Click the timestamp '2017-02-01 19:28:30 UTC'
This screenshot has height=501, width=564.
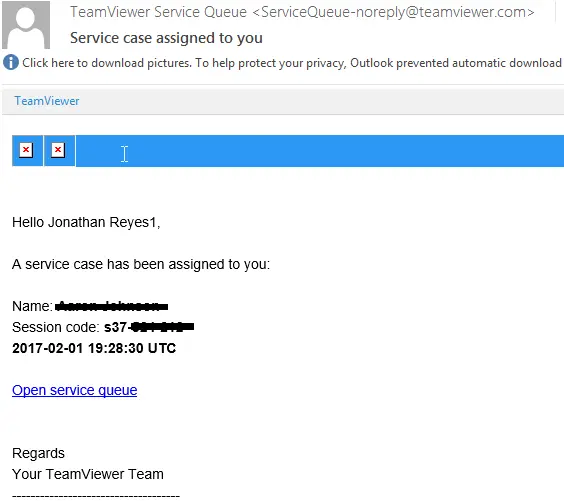[x=94, y=348]
